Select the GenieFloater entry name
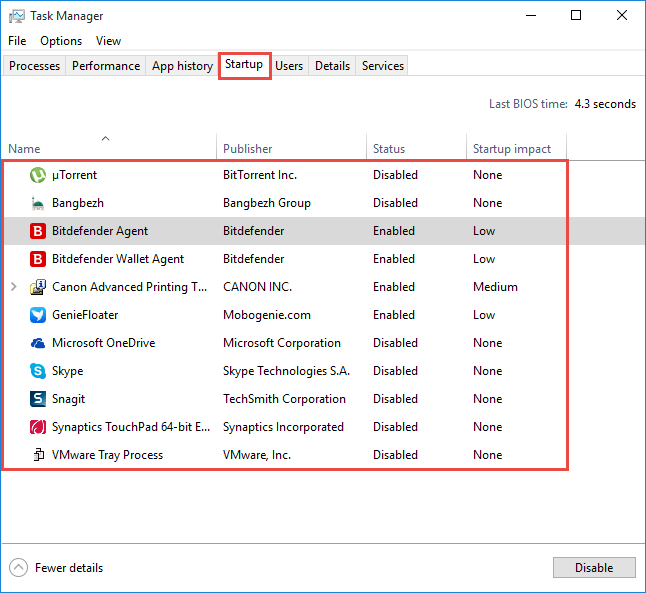The height and width of the screenshot is (593, 646). pyautogui.click(x=85, y=315)
